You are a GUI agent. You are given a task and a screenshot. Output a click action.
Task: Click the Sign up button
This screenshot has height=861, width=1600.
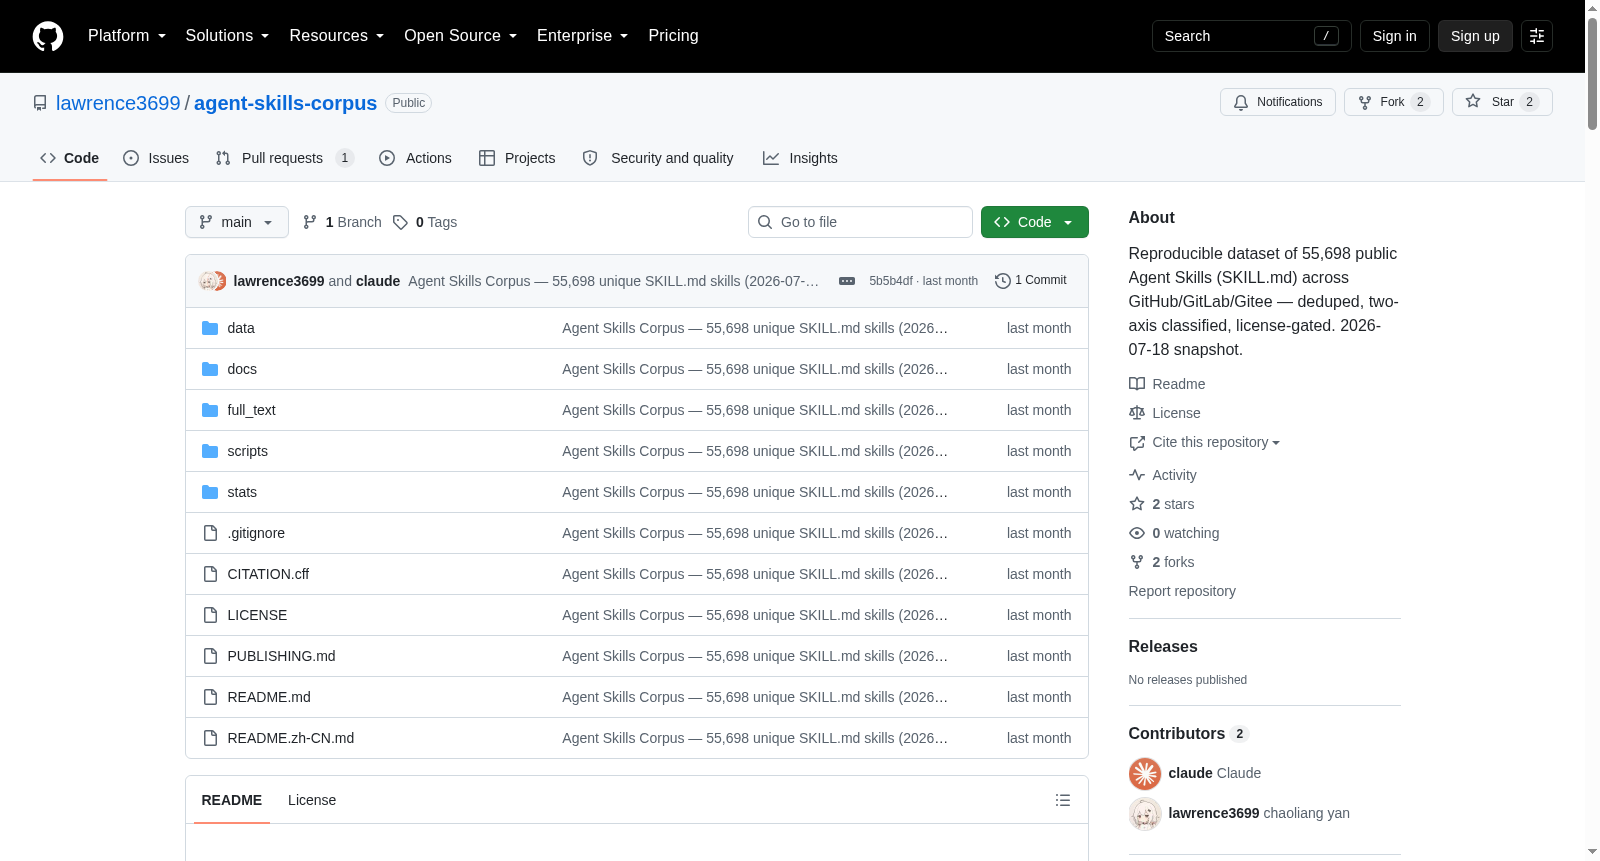point(1476,36)
